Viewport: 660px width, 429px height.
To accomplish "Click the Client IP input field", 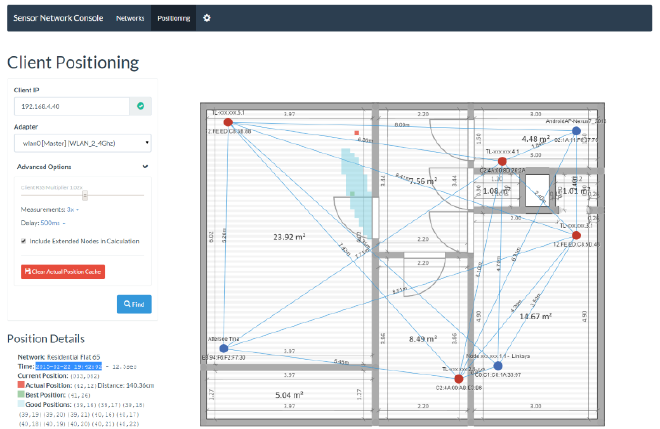I will tap(72, 106).
